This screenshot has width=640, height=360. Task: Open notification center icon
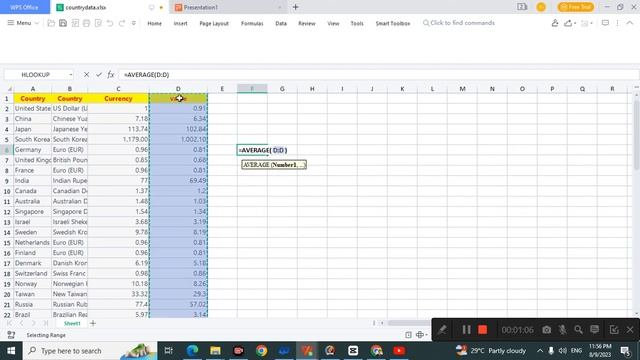[625, 351]
